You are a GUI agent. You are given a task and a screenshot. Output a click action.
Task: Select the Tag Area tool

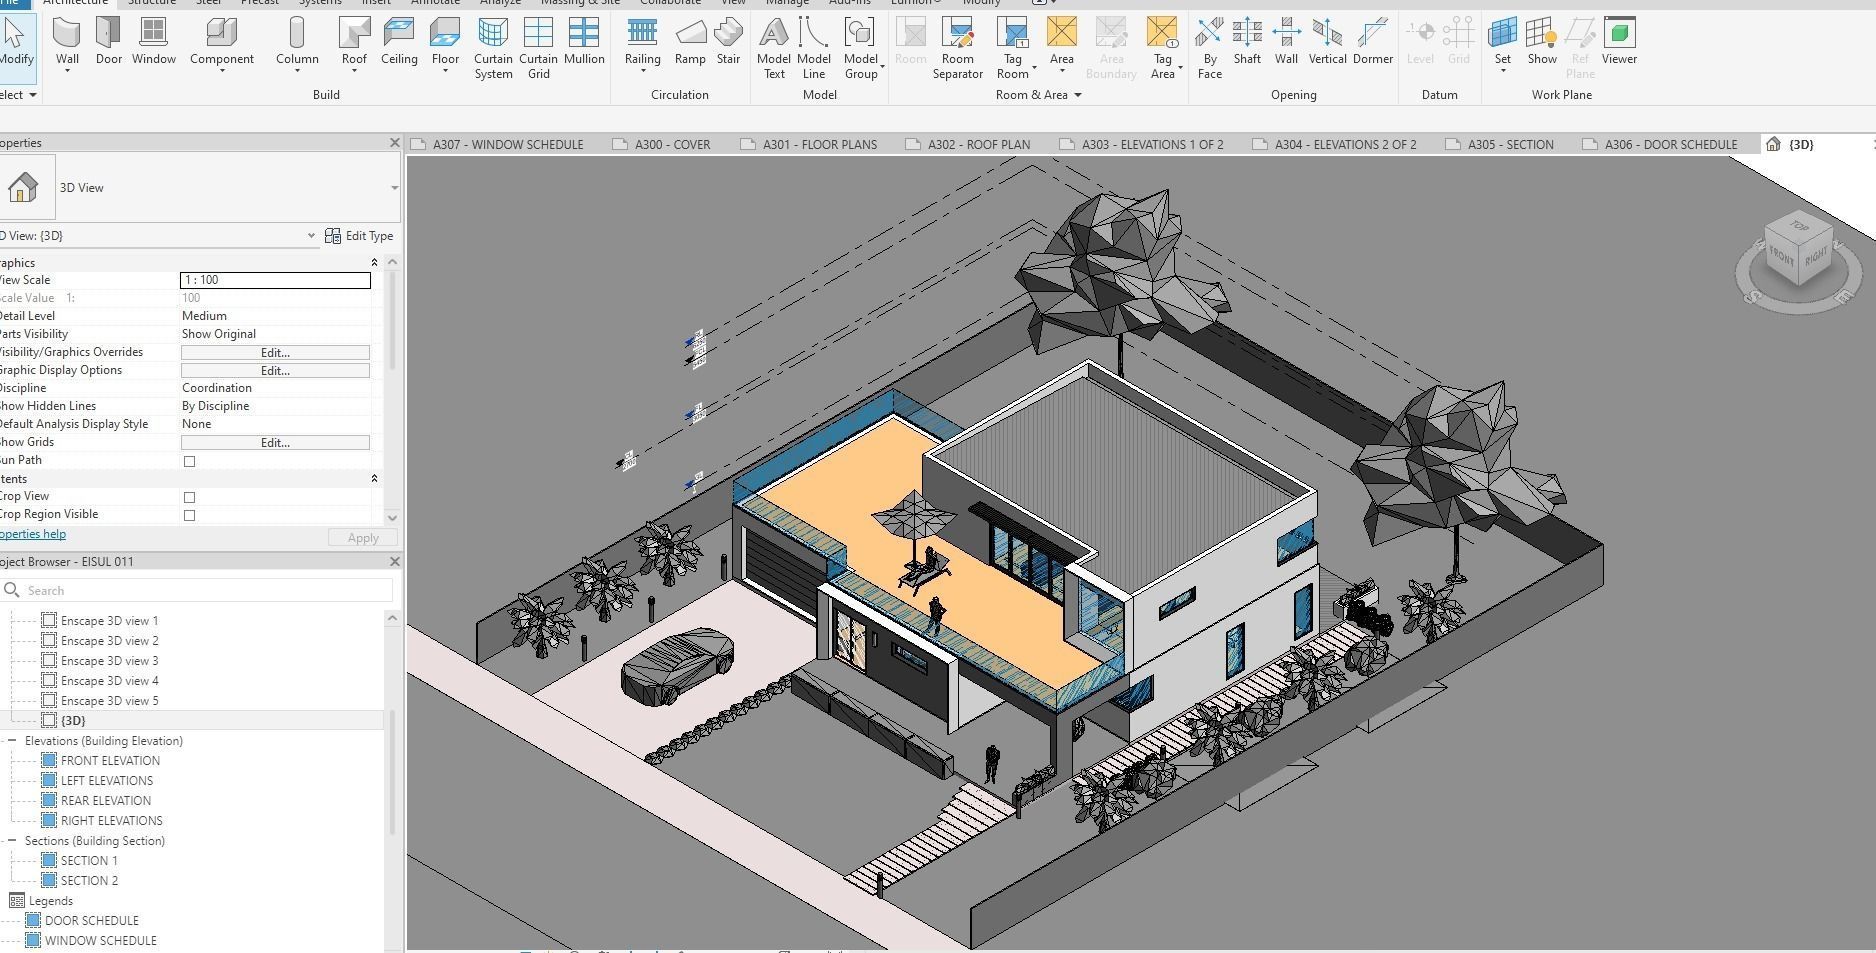(1163, 49)
